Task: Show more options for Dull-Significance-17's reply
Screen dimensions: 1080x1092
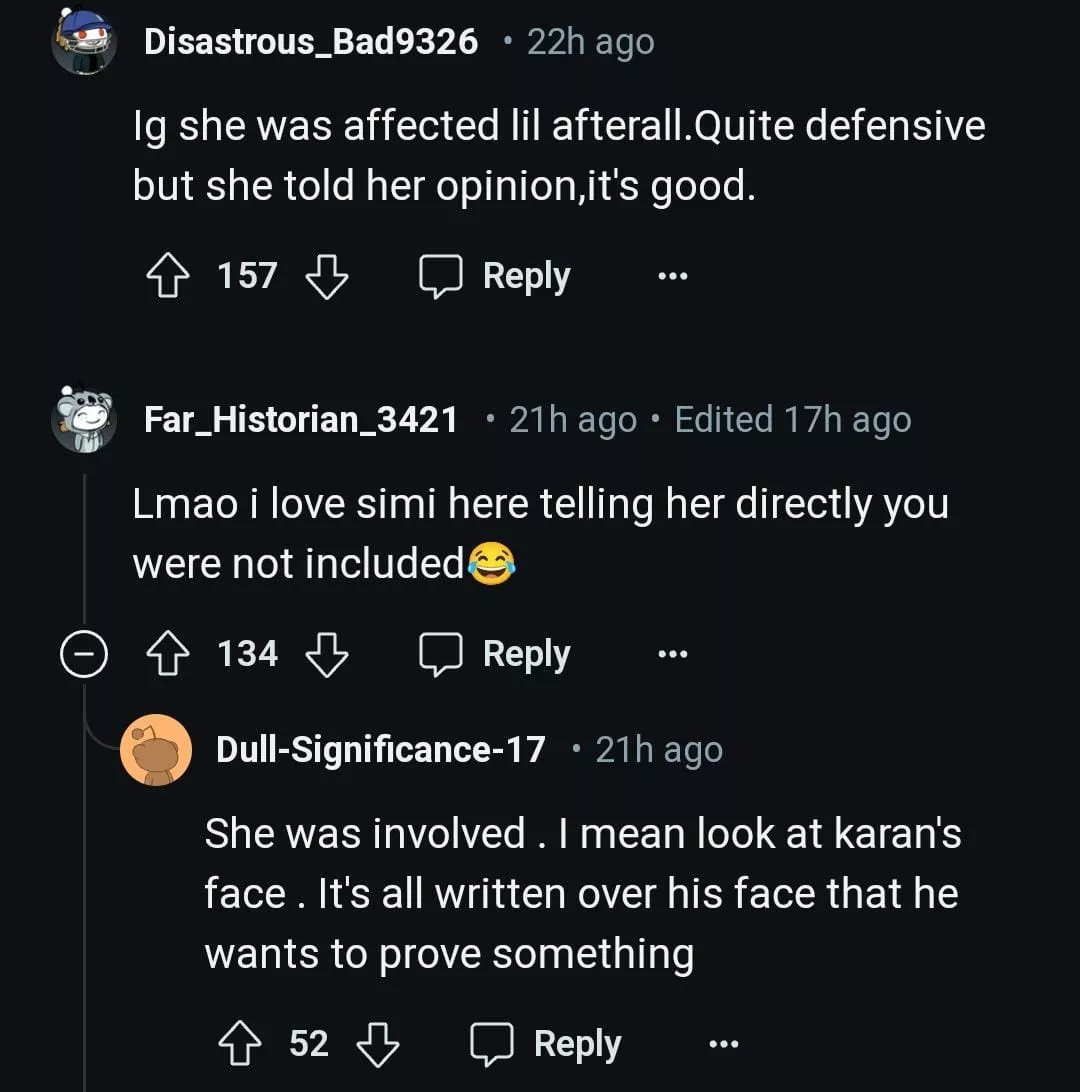Action: click(723, 1044)
